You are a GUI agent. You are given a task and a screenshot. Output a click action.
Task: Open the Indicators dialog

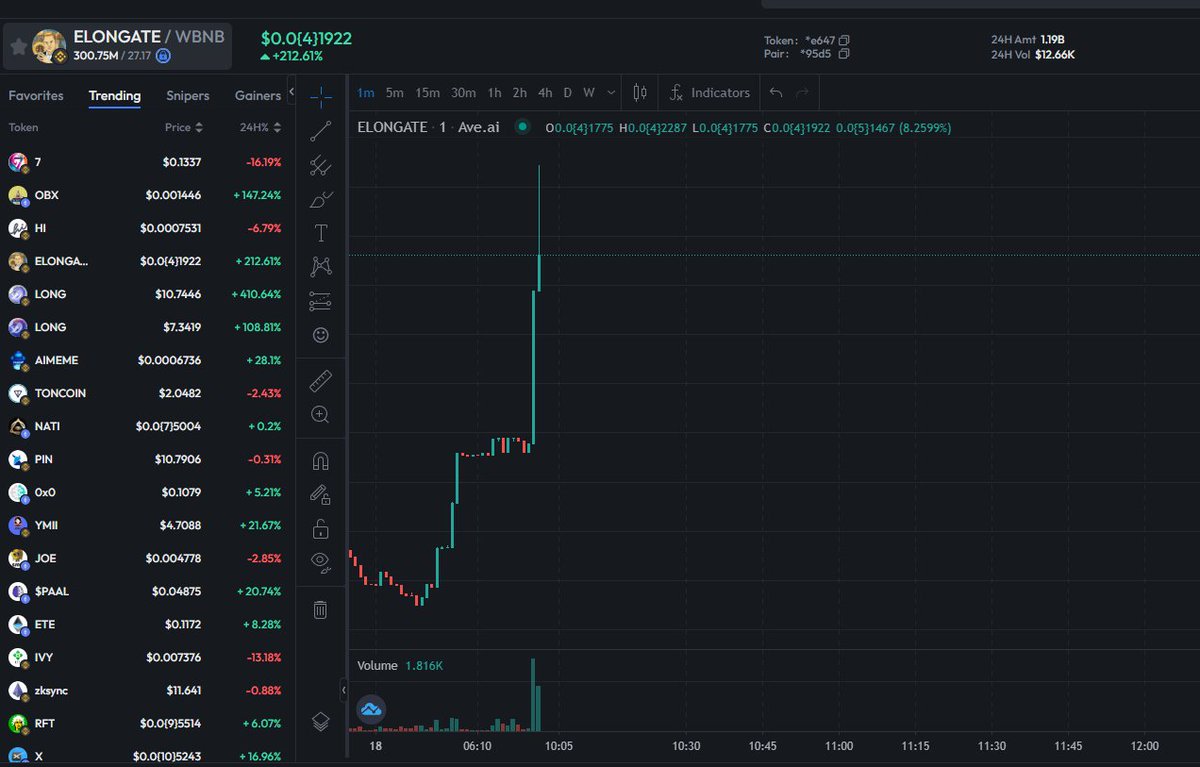coord(710,93)
